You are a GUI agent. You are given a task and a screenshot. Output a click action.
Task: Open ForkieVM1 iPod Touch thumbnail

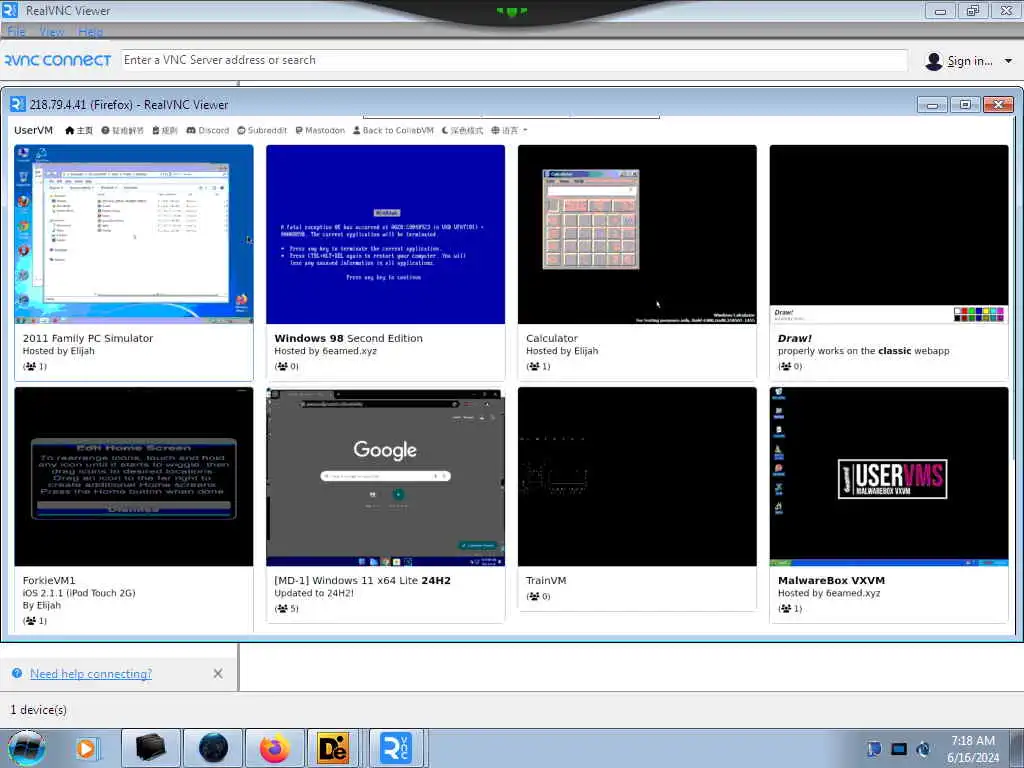point(134,477)
